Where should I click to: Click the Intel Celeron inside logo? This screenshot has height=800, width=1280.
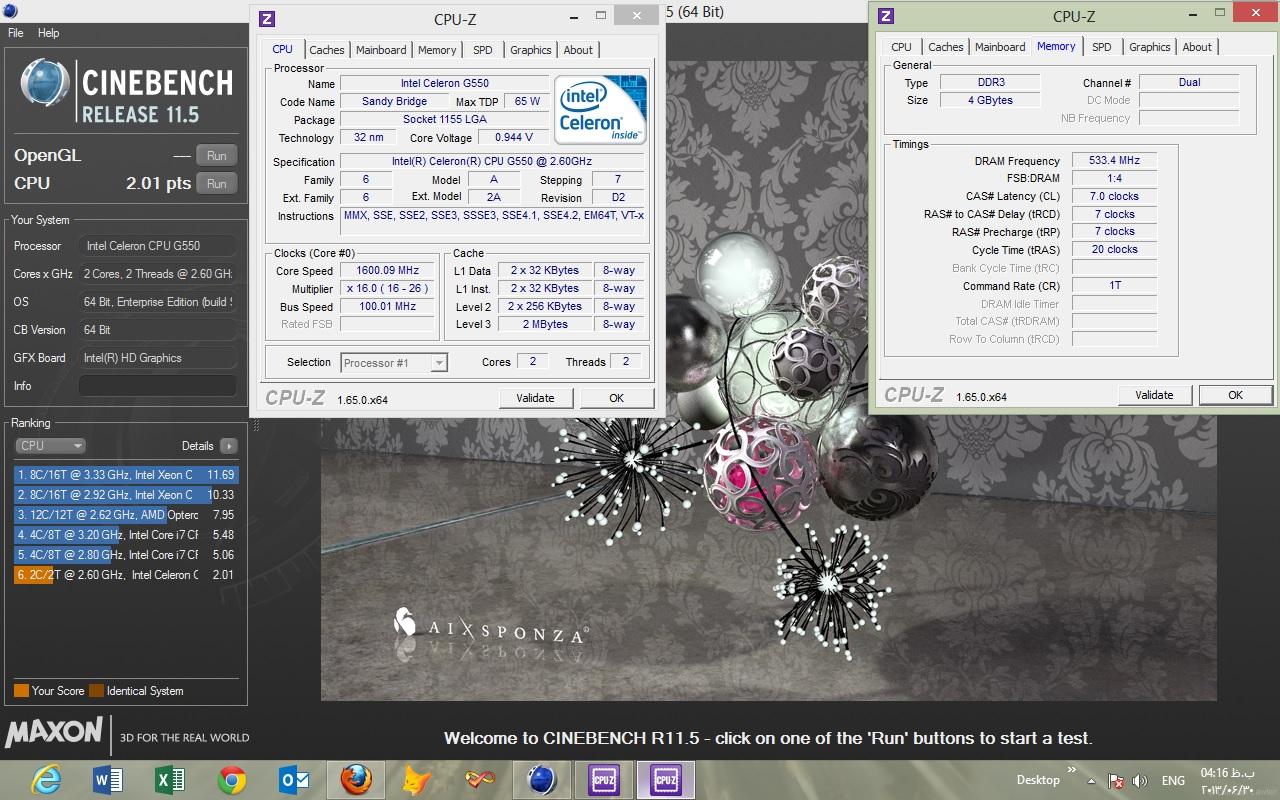601,109
